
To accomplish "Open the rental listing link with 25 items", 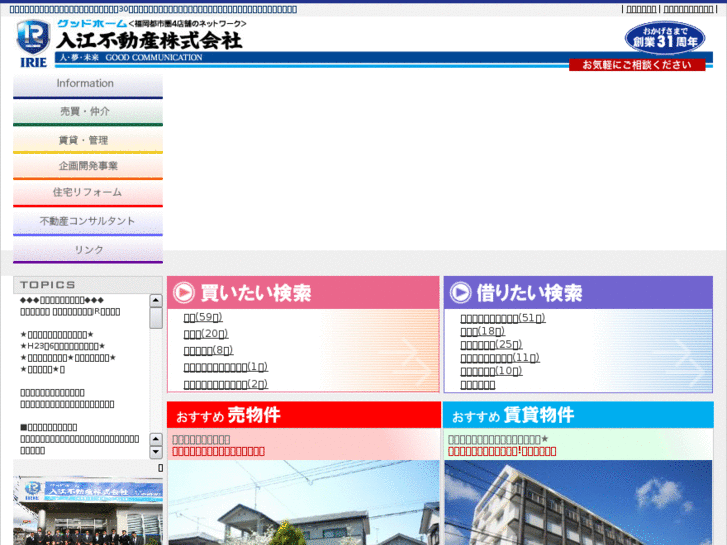I will coord(491,345).
